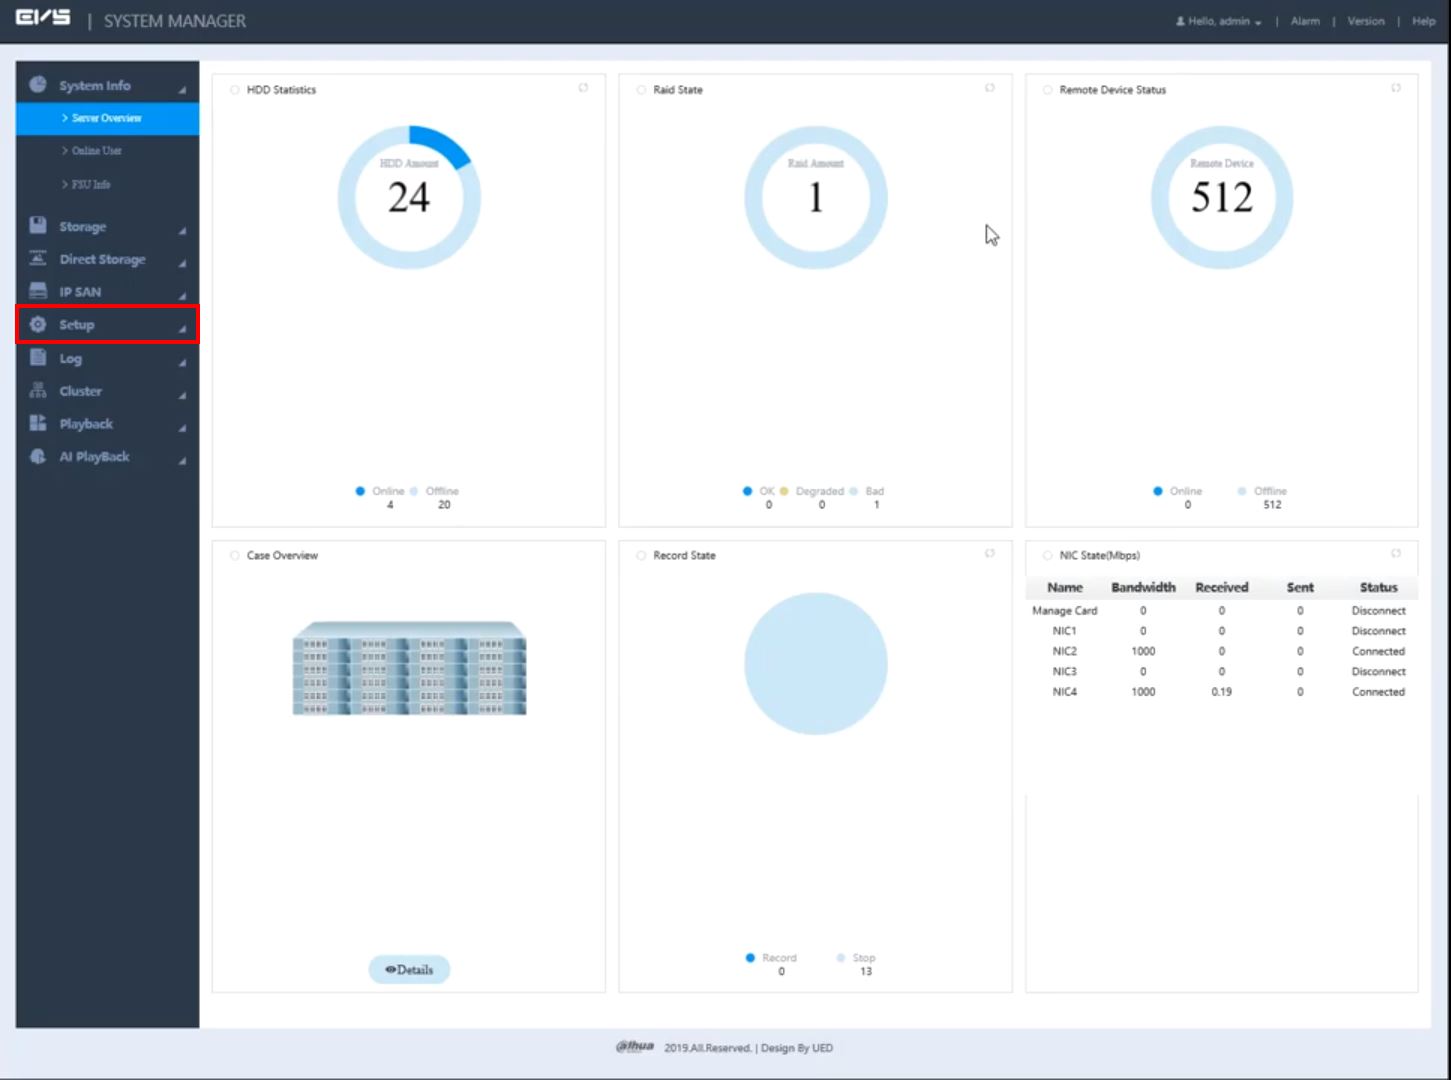Image resolution: width=1451 pixels, height=1080 pixels.
Task: Select the Raid State radio circle
Action: click(641, 90)
